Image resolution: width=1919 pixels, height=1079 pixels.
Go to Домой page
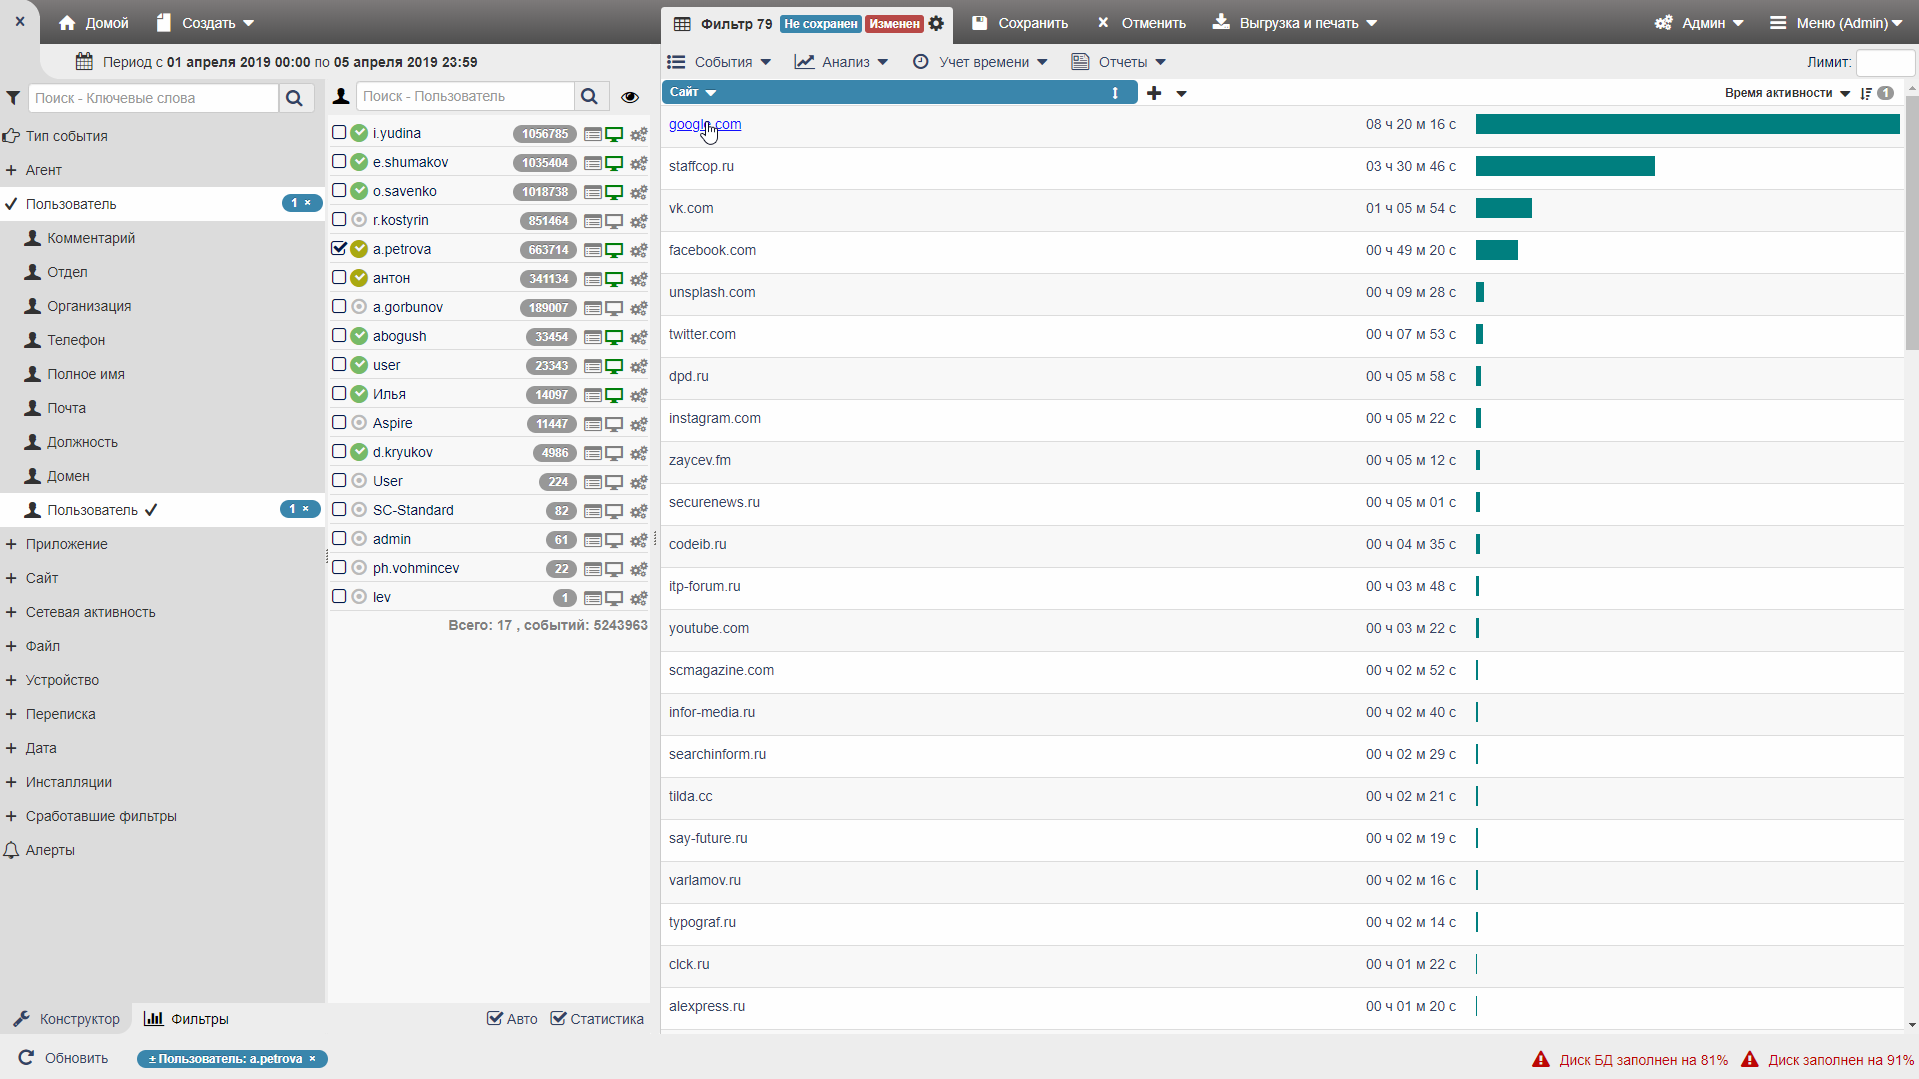pos(94,23)
